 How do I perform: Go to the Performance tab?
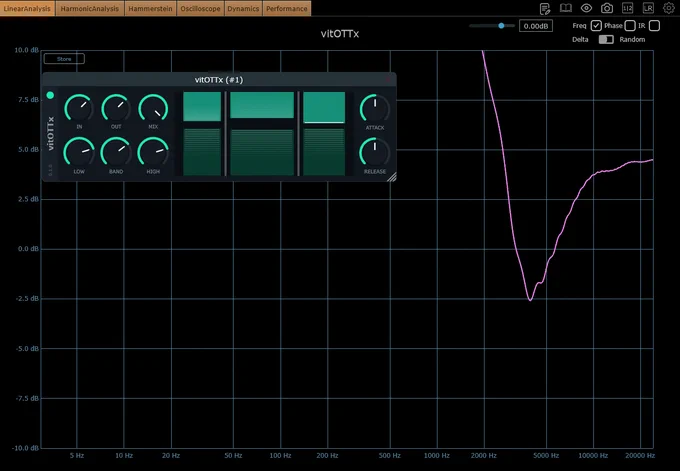click(x=287, y=8)
